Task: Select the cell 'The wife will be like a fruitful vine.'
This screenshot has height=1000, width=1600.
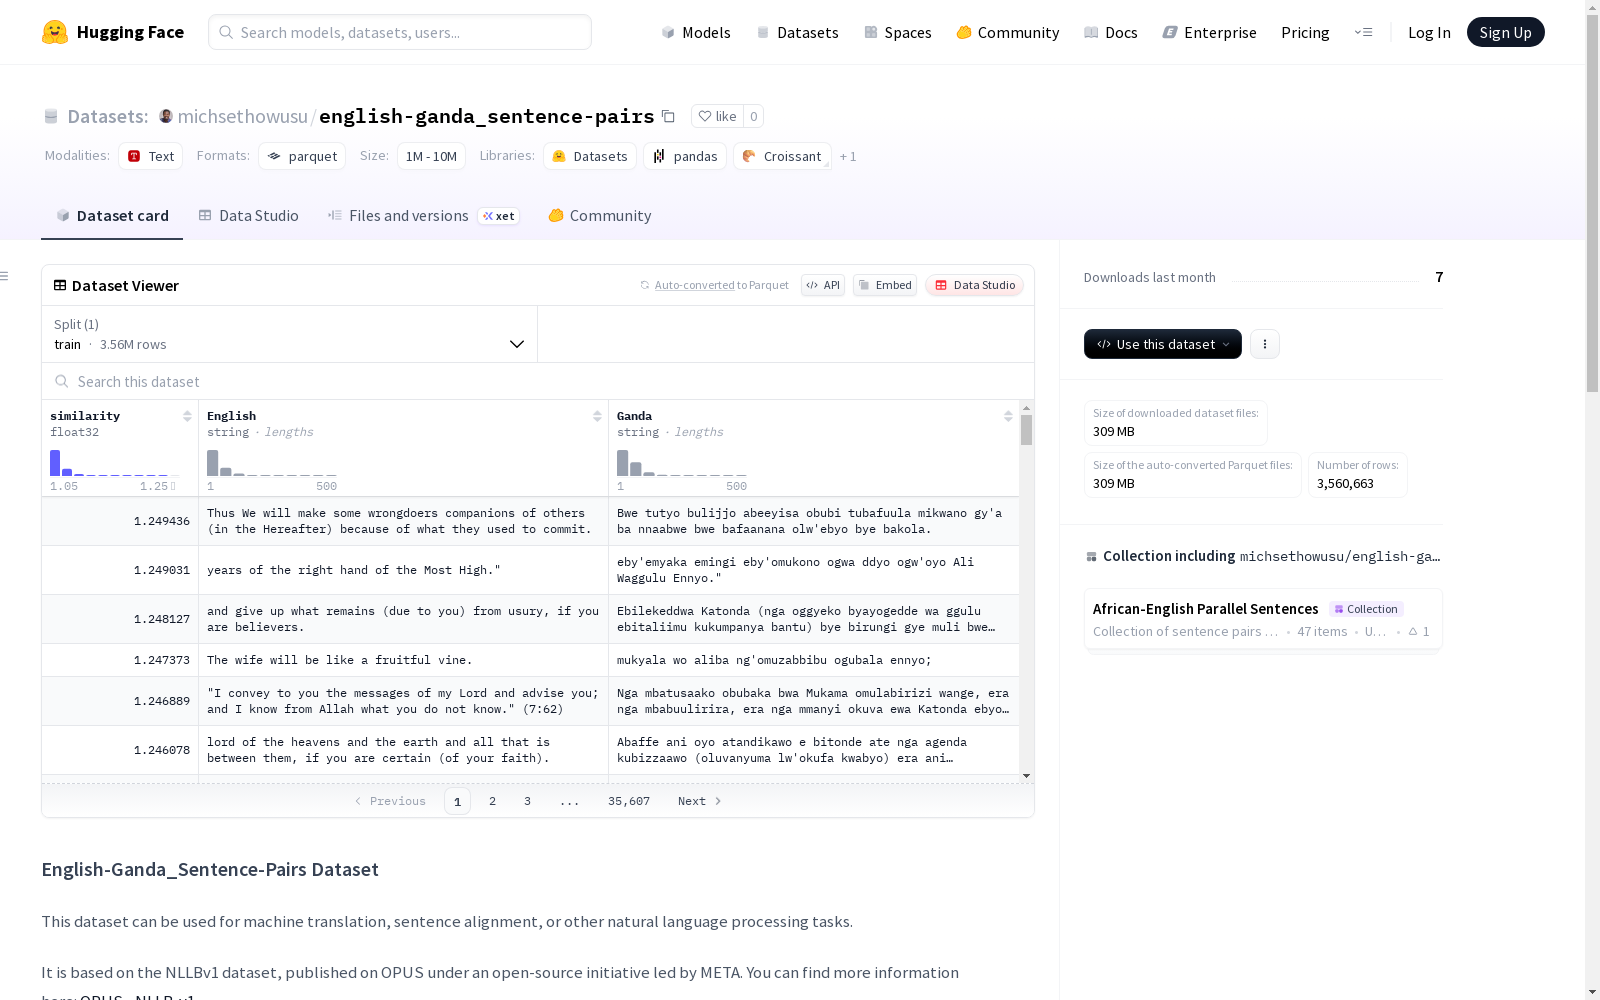Action: (x=403, y=660)
